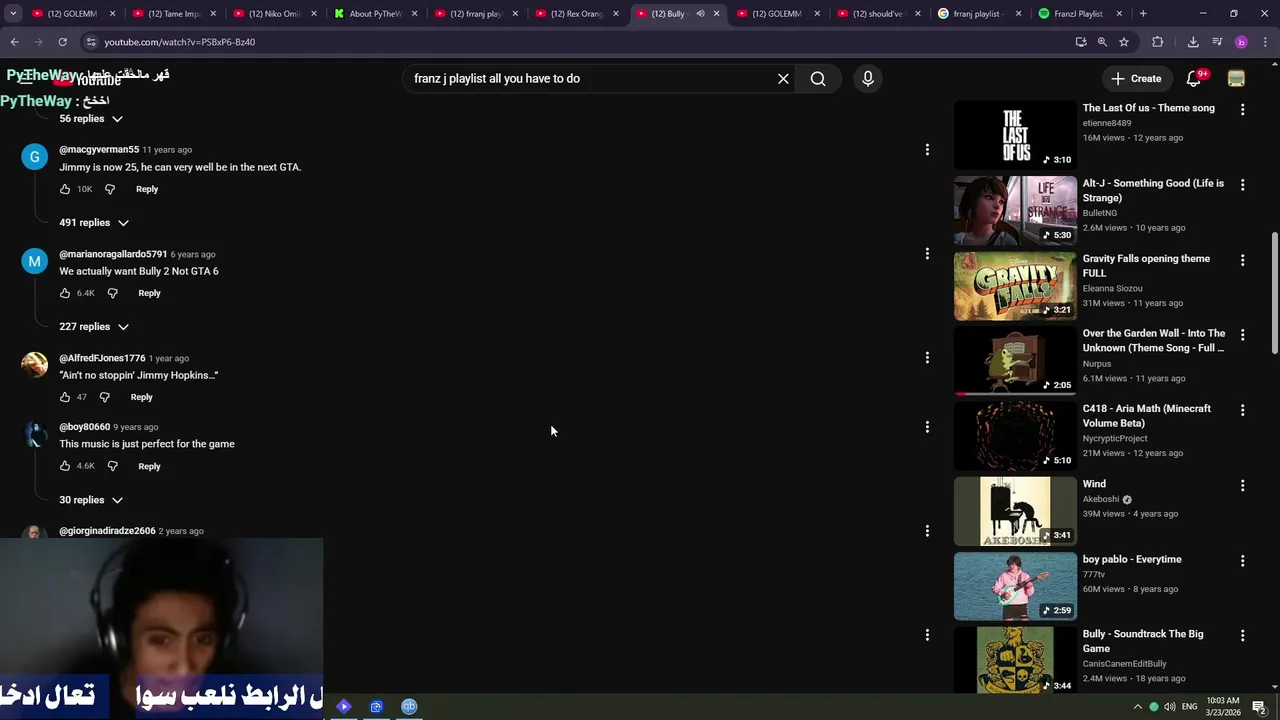
Task: Open more options for Bully Soundtrack Big Game
Action: (1242, 635)
